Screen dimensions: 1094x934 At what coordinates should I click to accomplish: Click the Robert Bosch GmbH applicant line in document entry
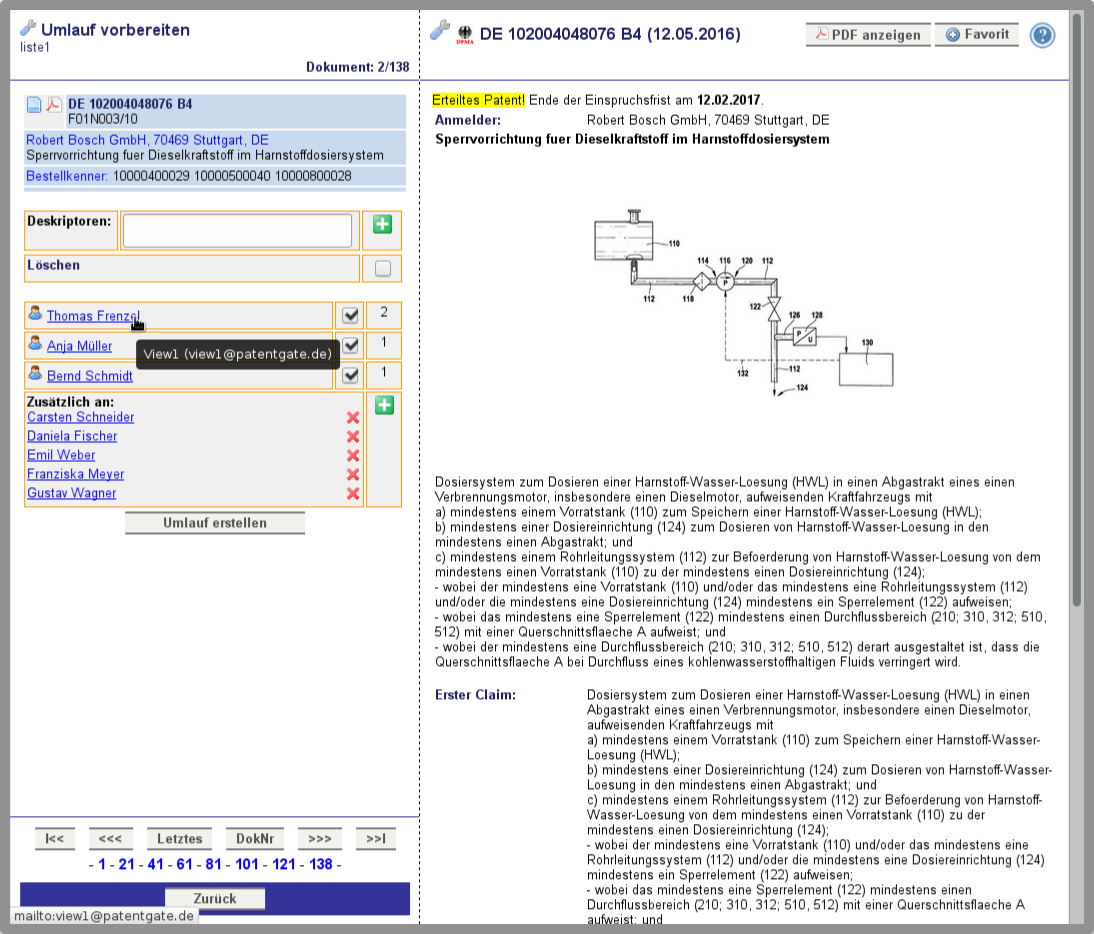pos(147,140)
